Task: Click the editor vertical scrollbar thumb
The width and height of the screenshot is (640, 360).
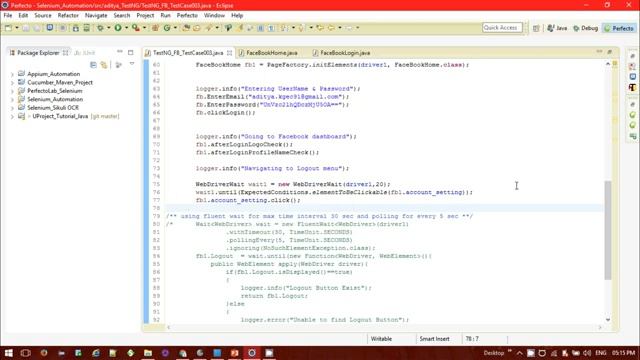Action: click(608, 230)
